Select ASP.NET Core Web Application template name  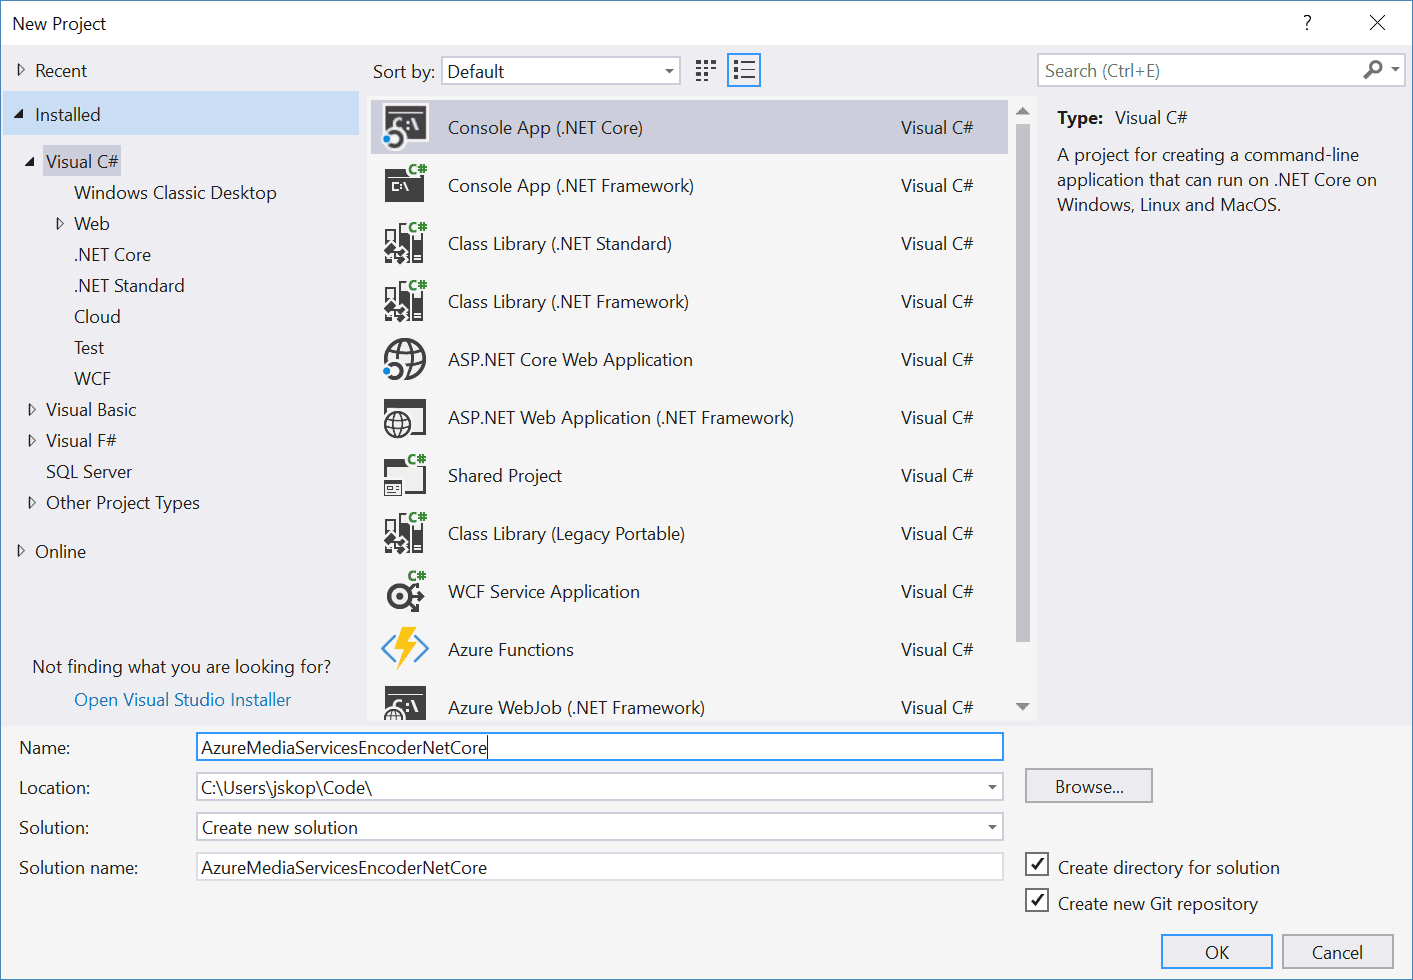click(570, 359)
